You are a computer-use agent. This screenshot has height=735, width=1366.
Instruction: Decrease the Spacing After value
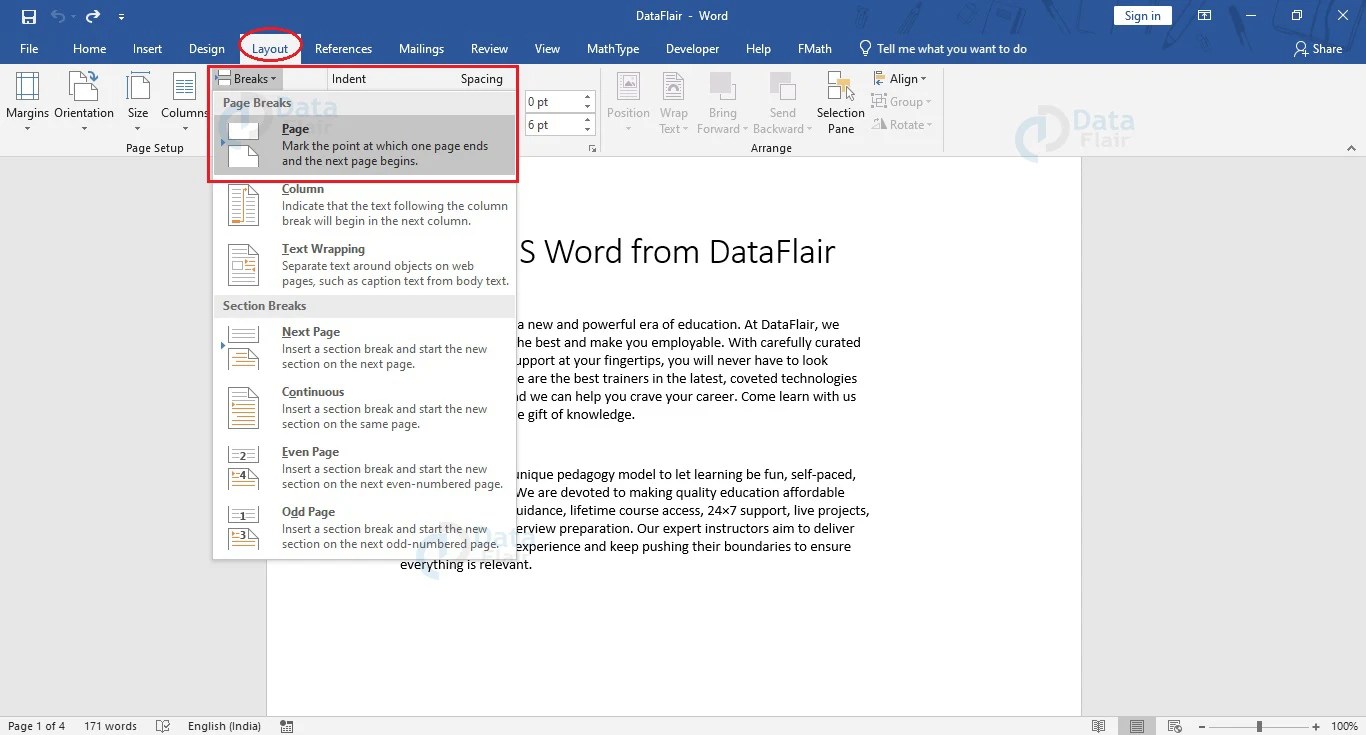[x=588, y=130]
